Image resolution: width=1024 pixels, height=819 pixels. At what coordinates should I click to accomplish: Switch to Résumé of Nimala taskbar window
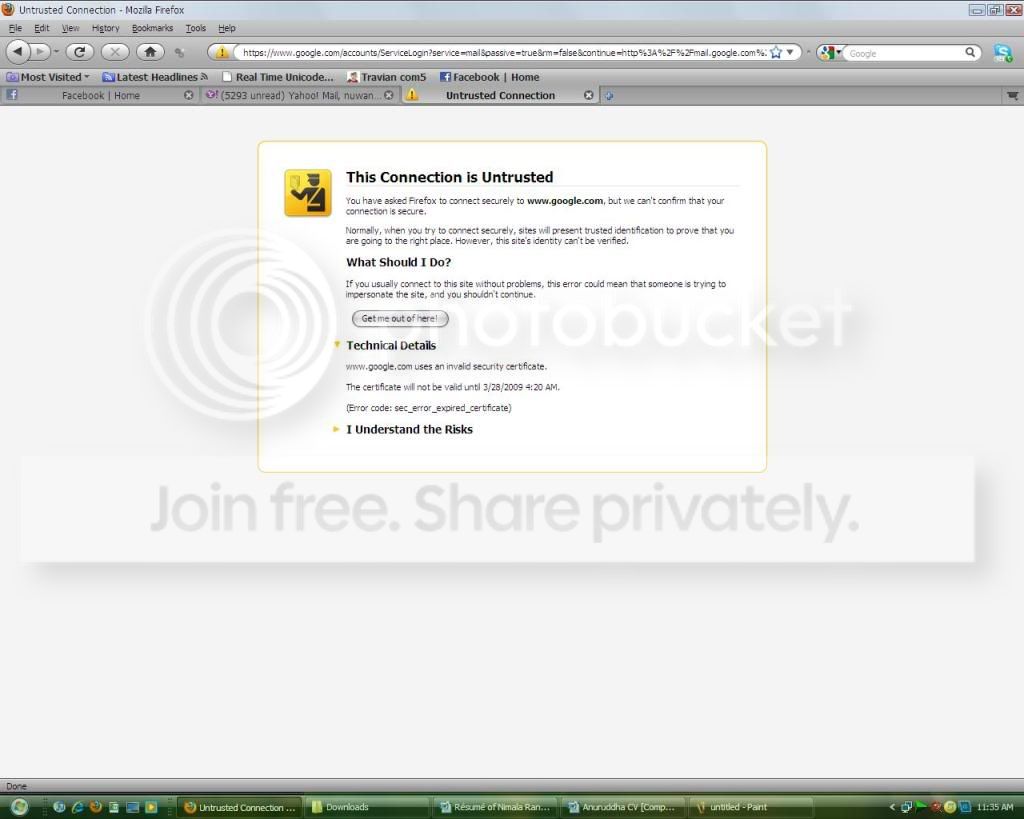(496, 807)
